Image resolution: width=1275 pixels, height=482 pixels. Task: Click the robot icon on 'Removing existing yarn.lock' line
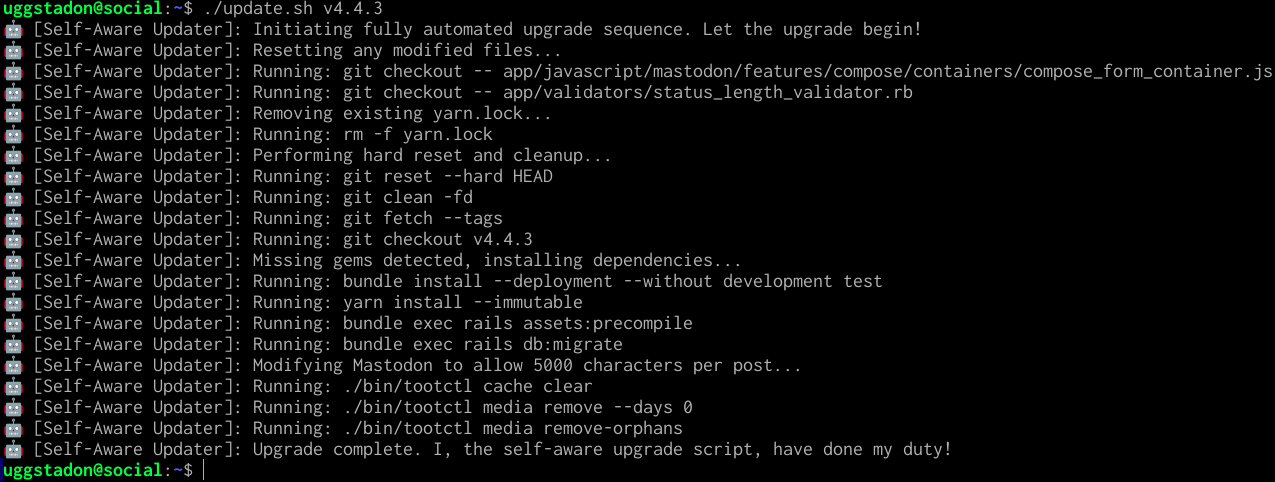13,114
